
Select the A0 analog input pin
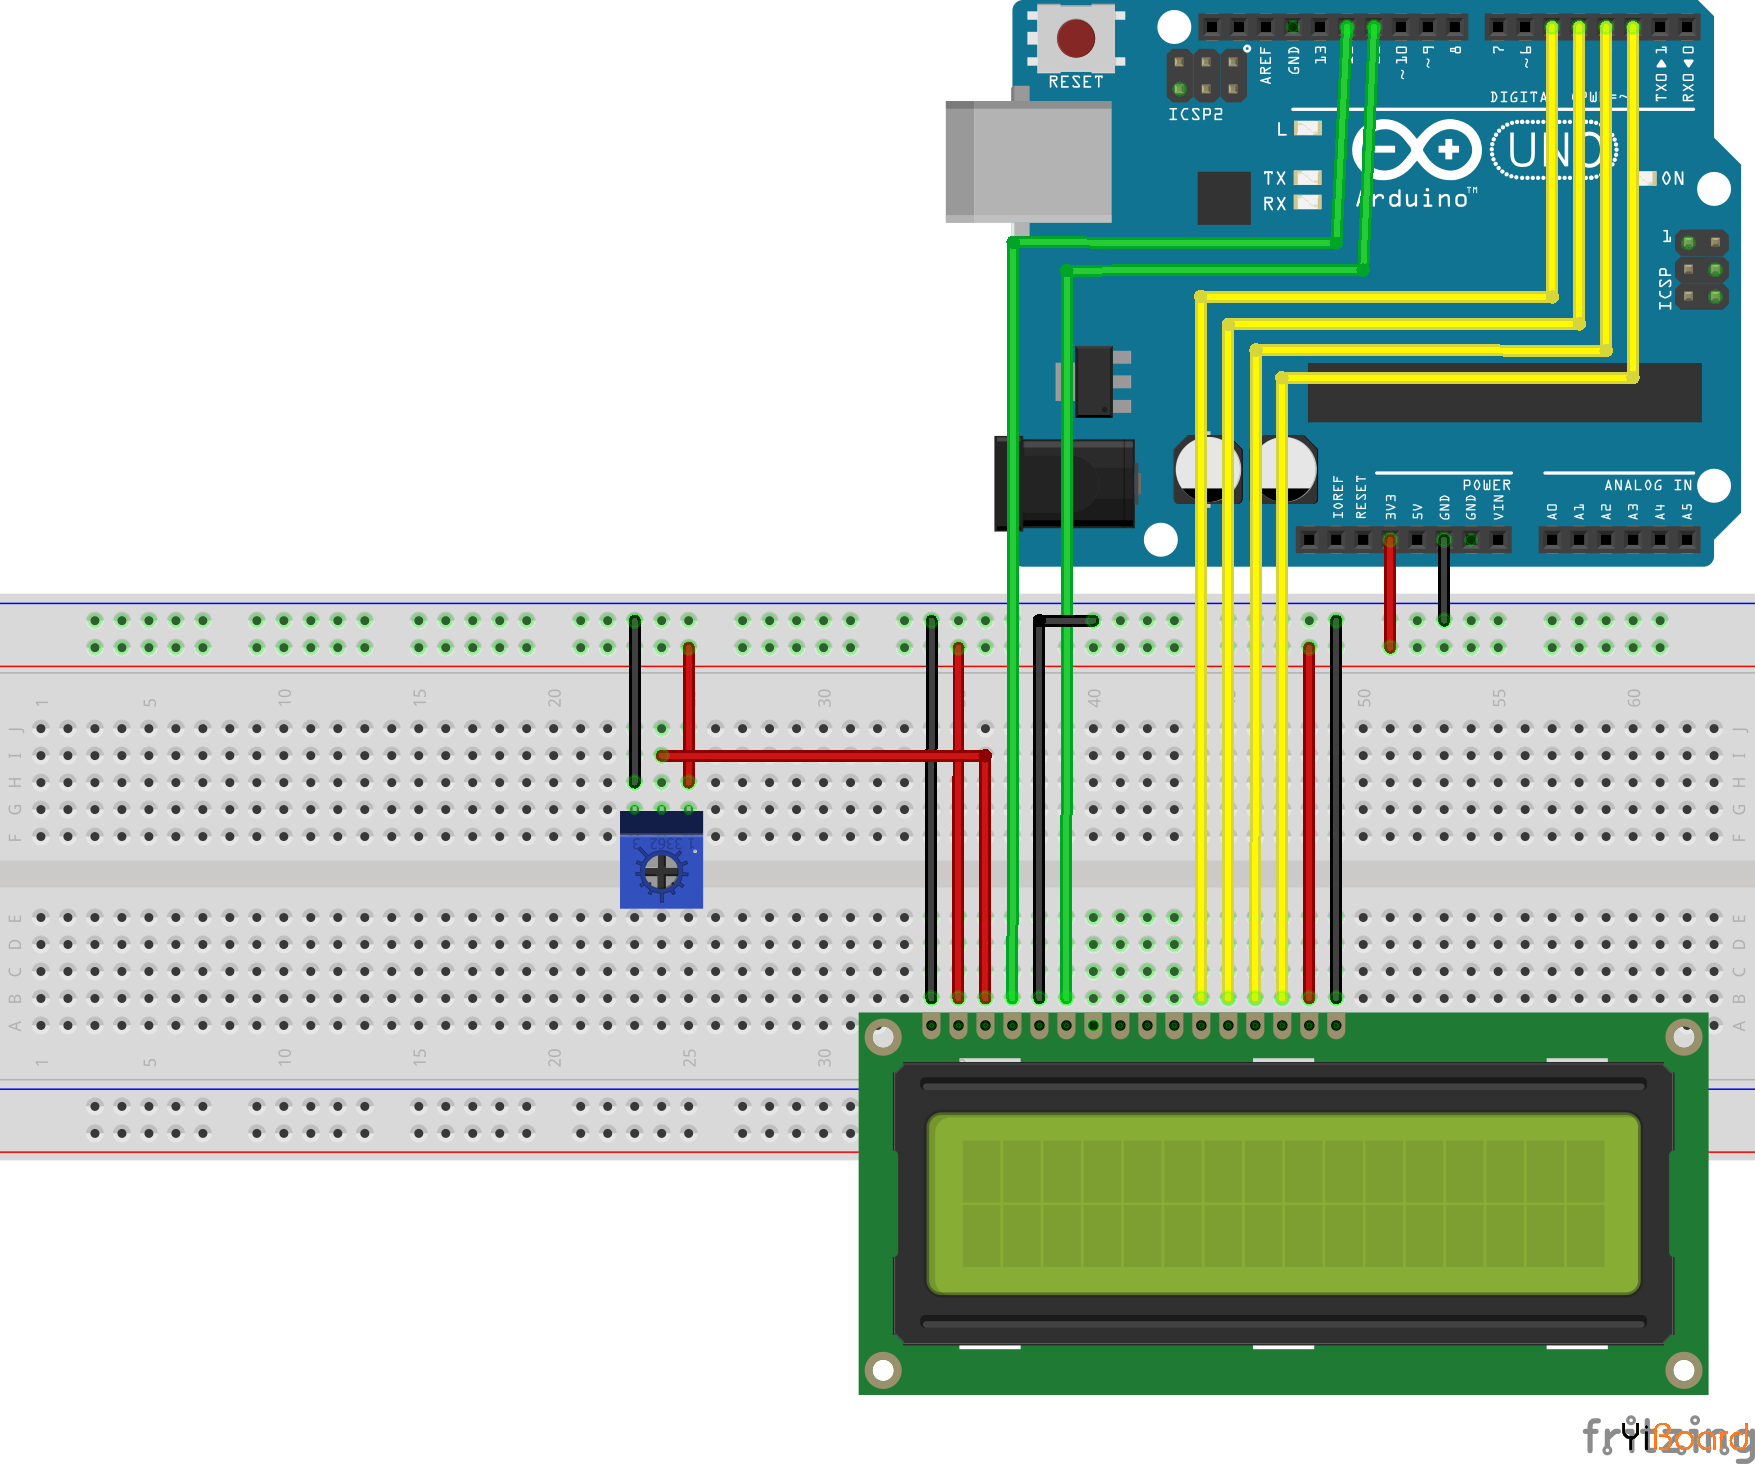coord(1552,540)
